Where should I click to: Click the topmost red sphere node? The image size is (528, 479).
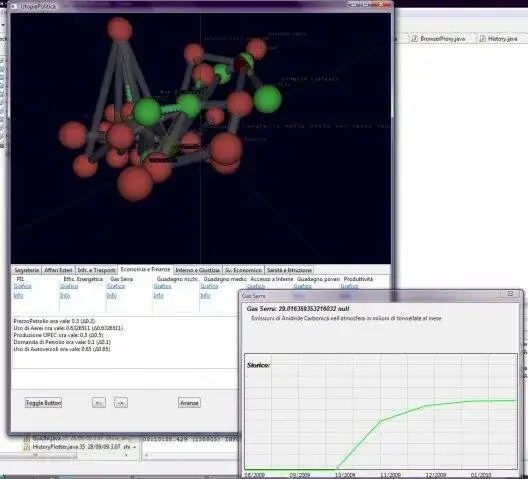coord(119,29)
